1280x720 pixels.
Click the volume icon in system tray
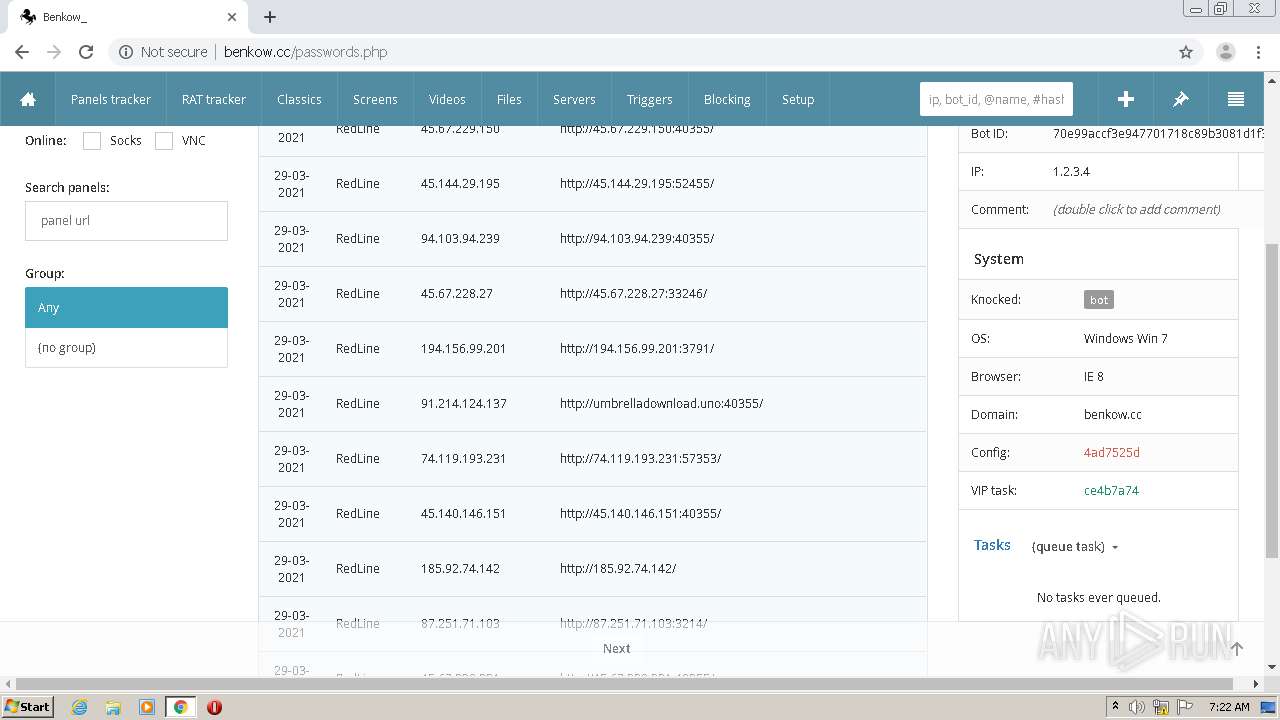click(x=1137, y=707)
